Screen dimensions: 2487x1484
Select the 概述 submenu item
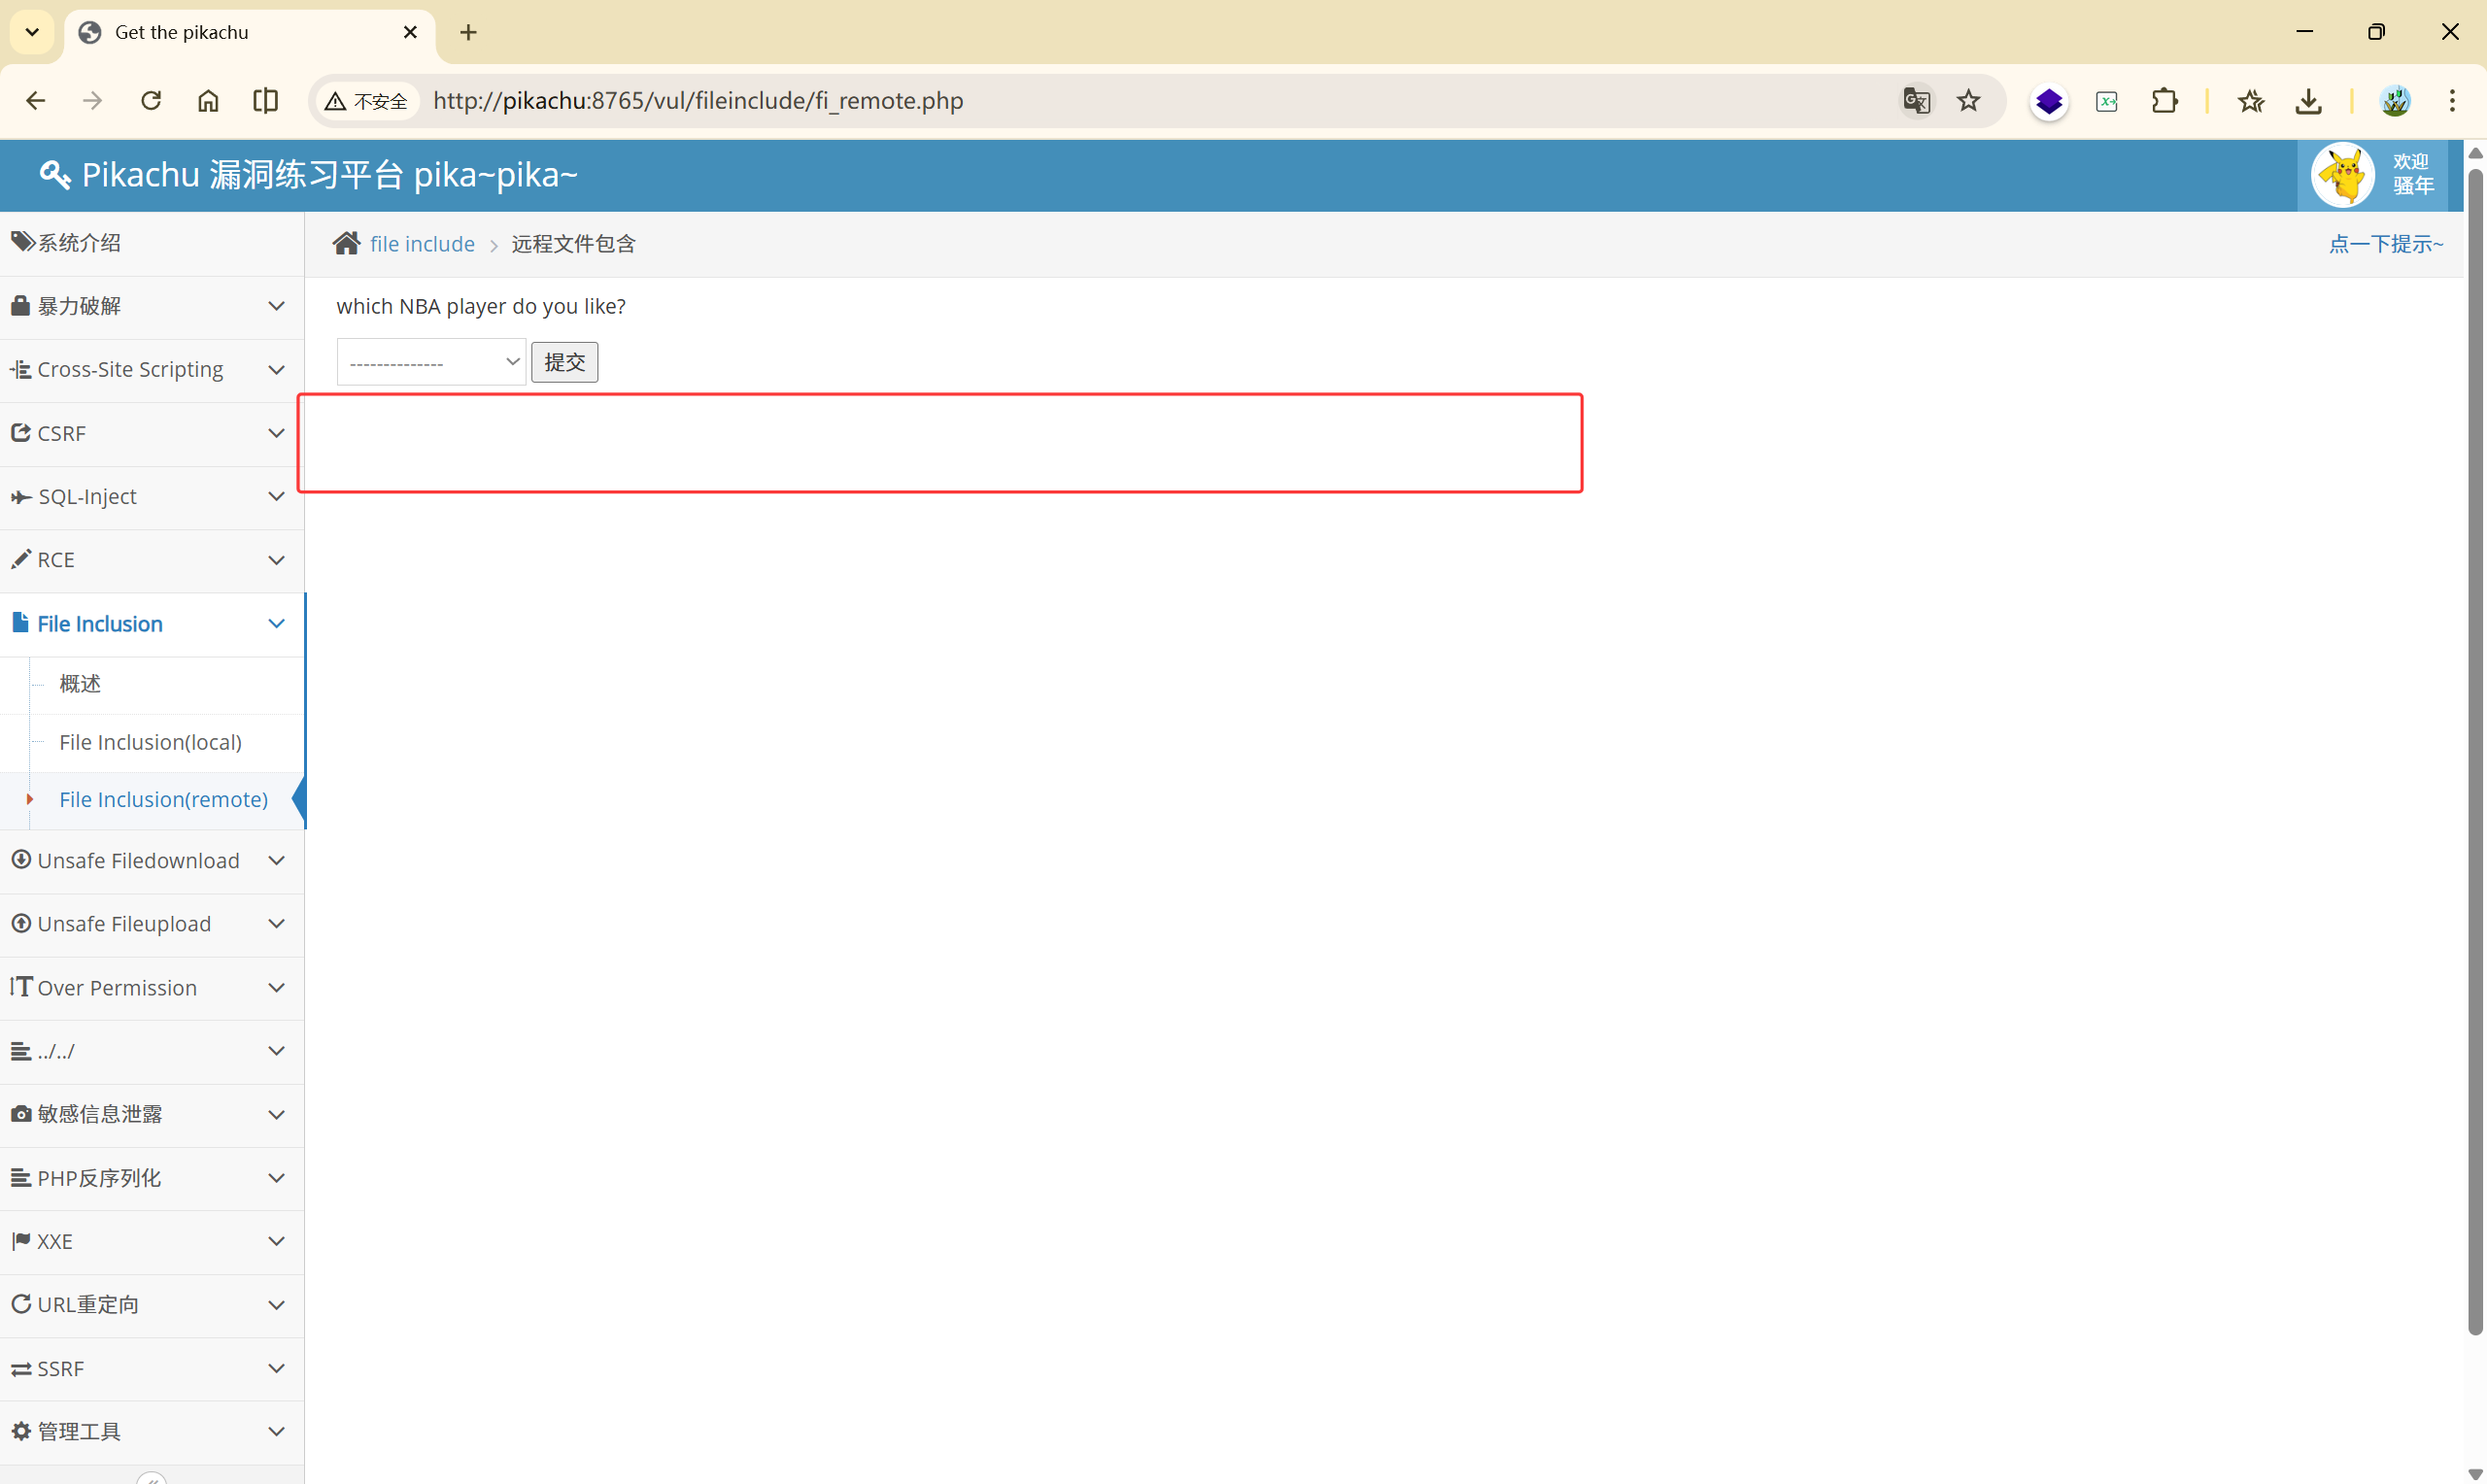80,684
